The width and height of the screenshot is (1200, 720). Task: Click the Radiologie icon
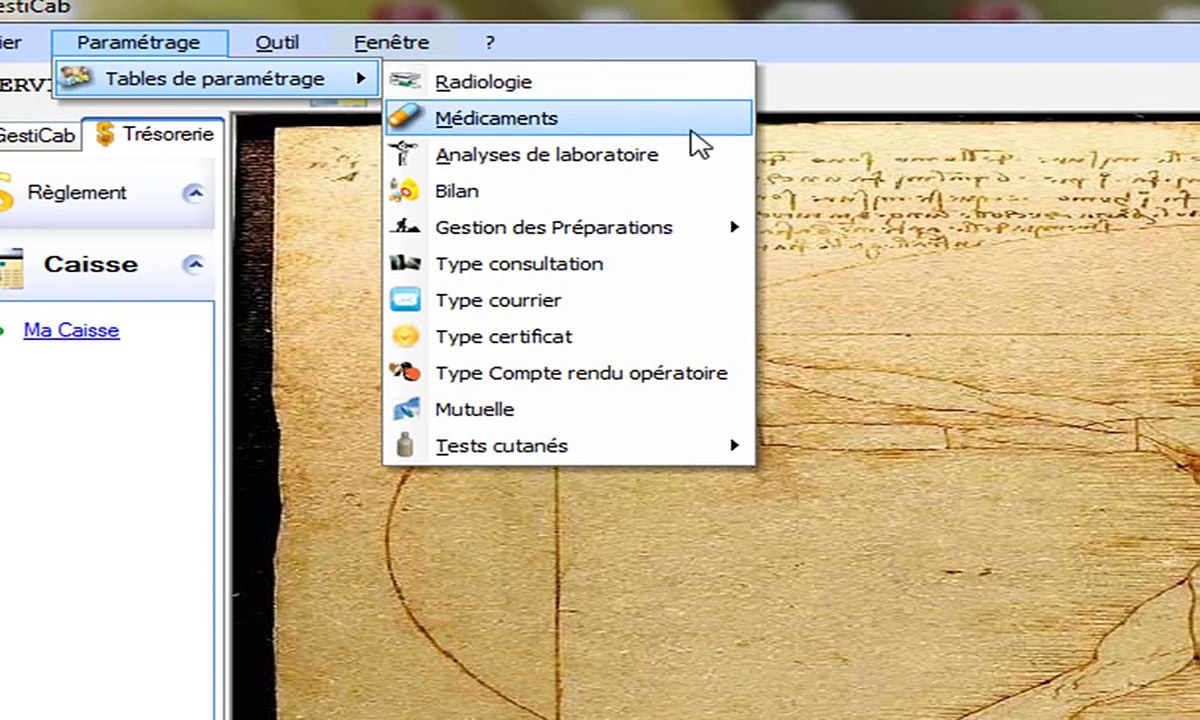405,82
